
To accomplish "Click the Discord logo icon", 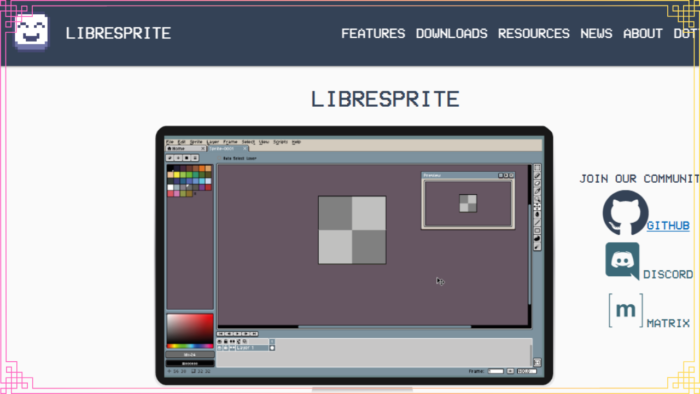I will point(622,261).
